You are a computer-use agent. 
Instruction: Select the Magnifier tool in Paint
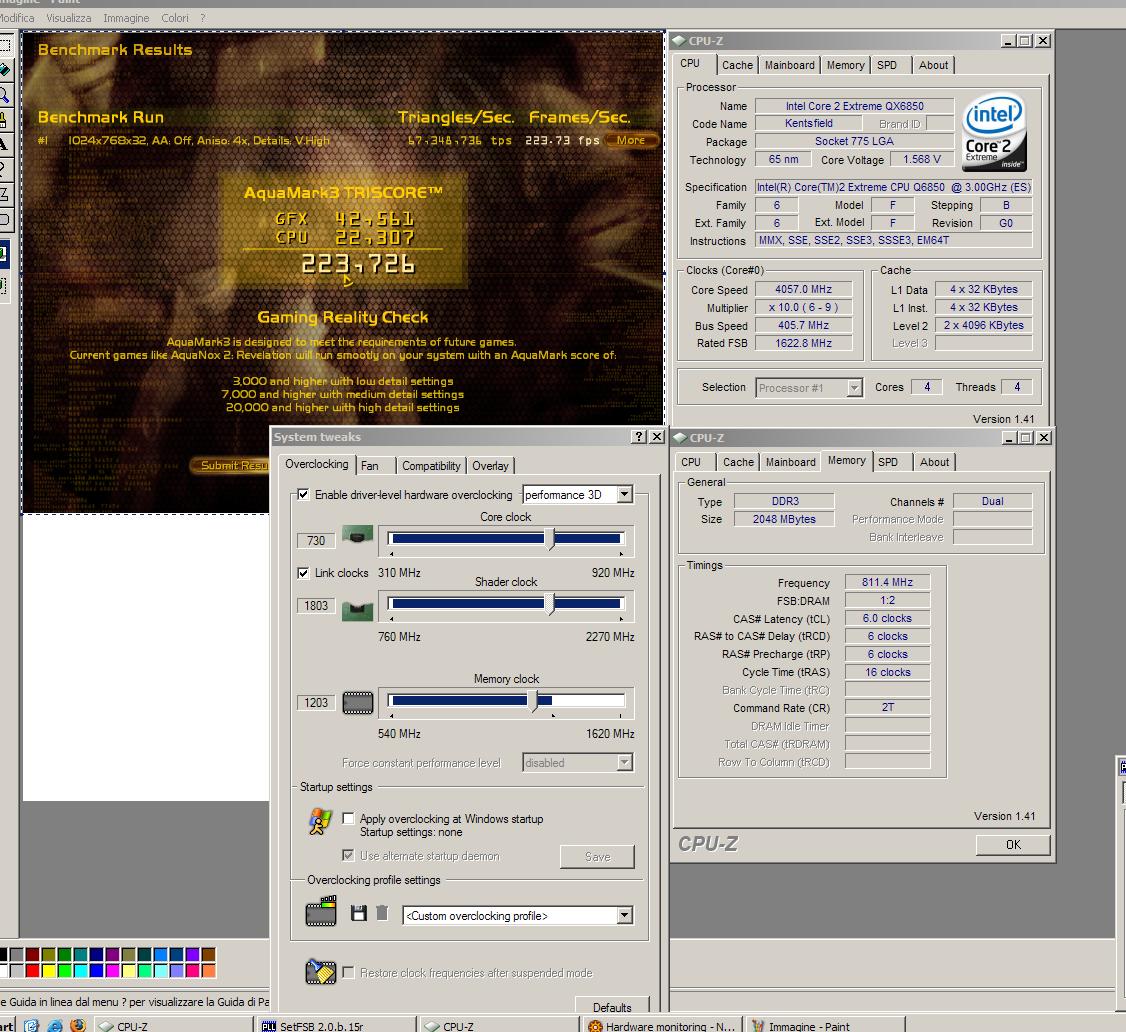[x=4, y=94]
